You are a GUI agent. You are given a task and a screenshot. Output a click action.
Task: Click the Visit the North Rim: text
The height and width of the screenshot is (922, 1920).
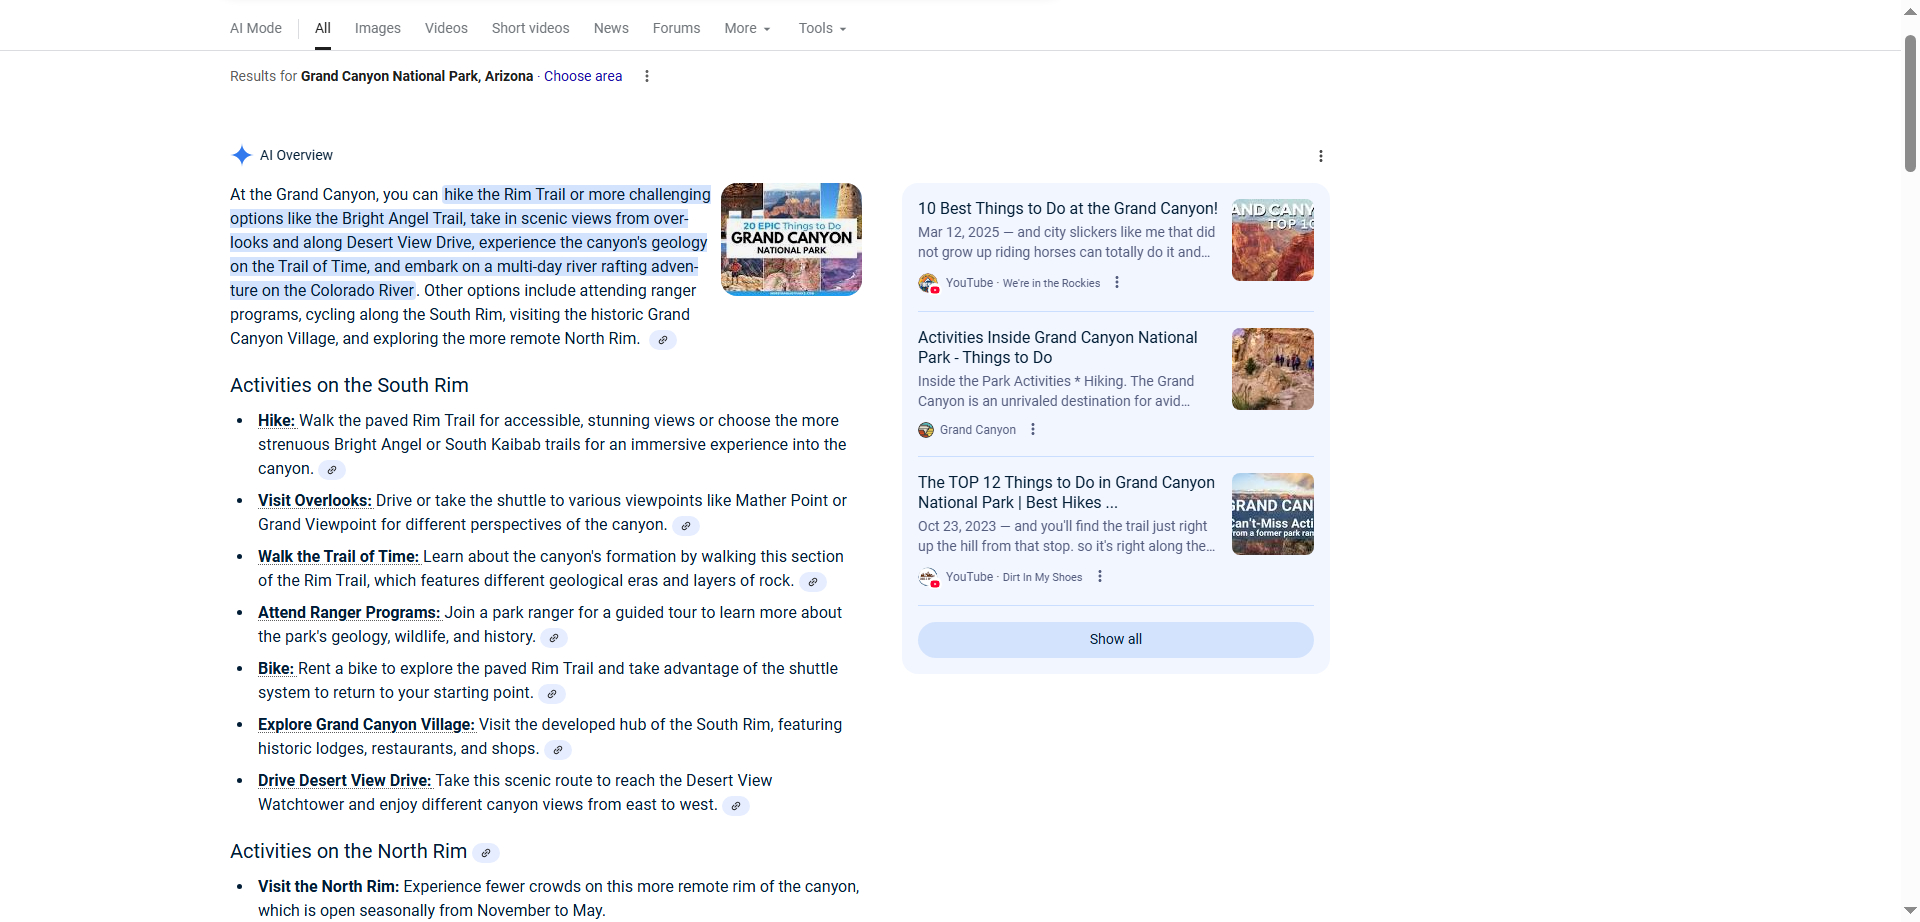(328, 887)
